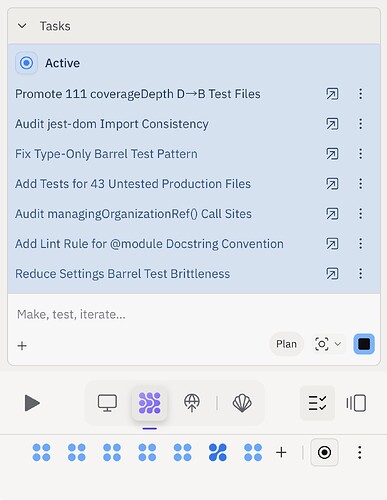This screenshot has height=500, width=387.
Task: Stop the running task with the blue stop button
Action: pyautogui.click(x=364, y=344)
